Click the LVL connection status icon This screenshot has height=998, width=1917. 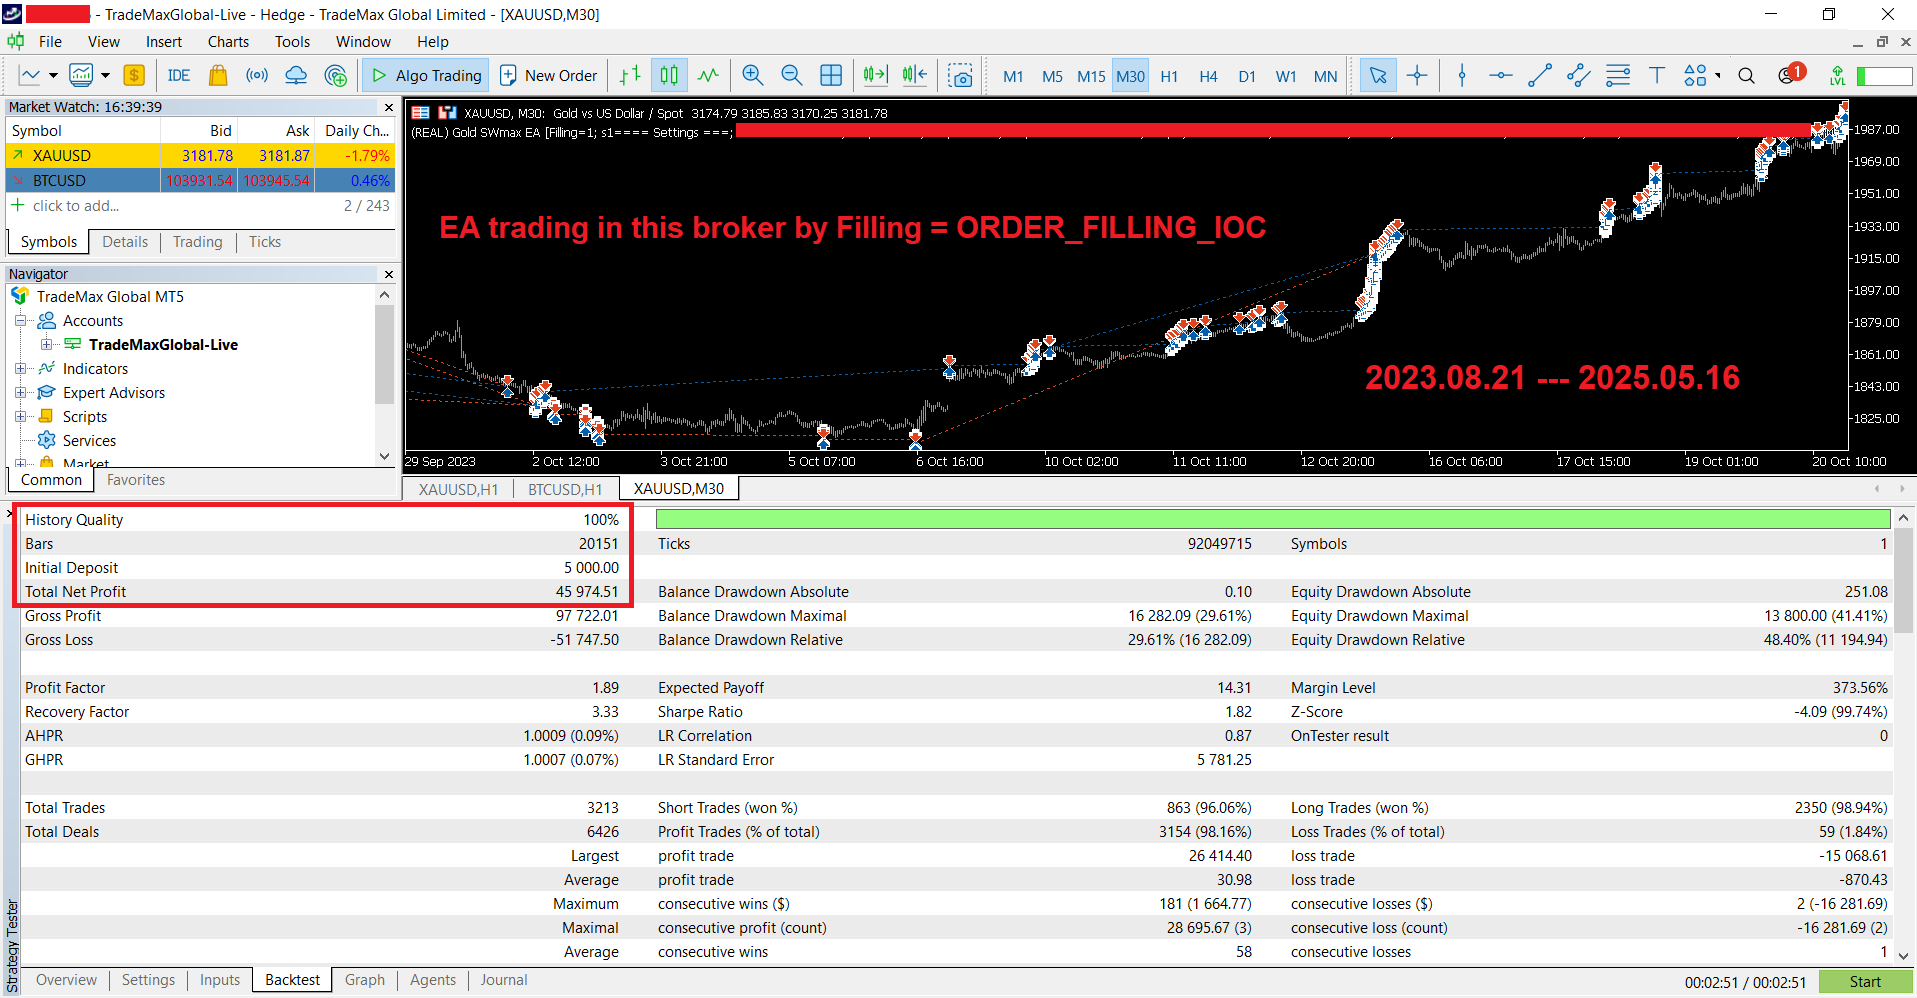pyautogui.click(x=1837, y=75)
